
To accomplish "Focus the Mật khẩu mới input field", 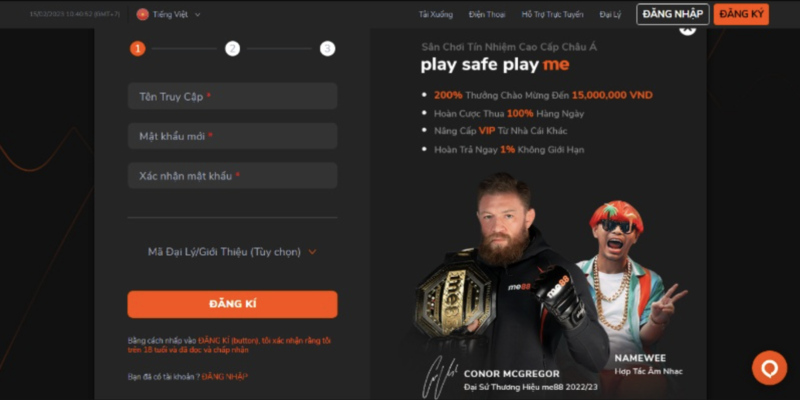I will (232, 136).
